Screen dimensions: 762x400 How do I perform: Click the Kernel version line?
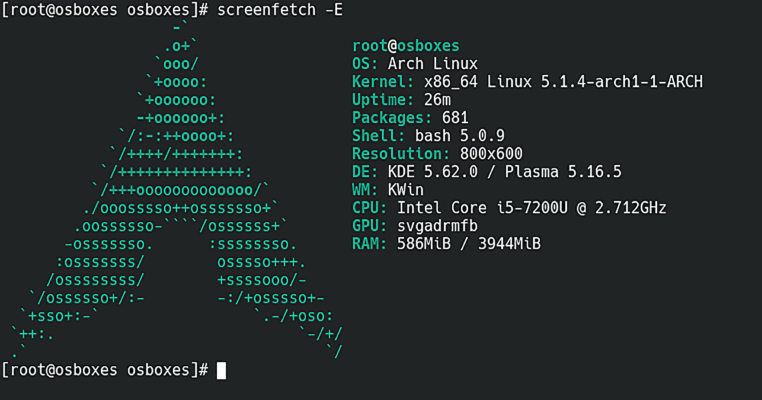click(527, 82)
